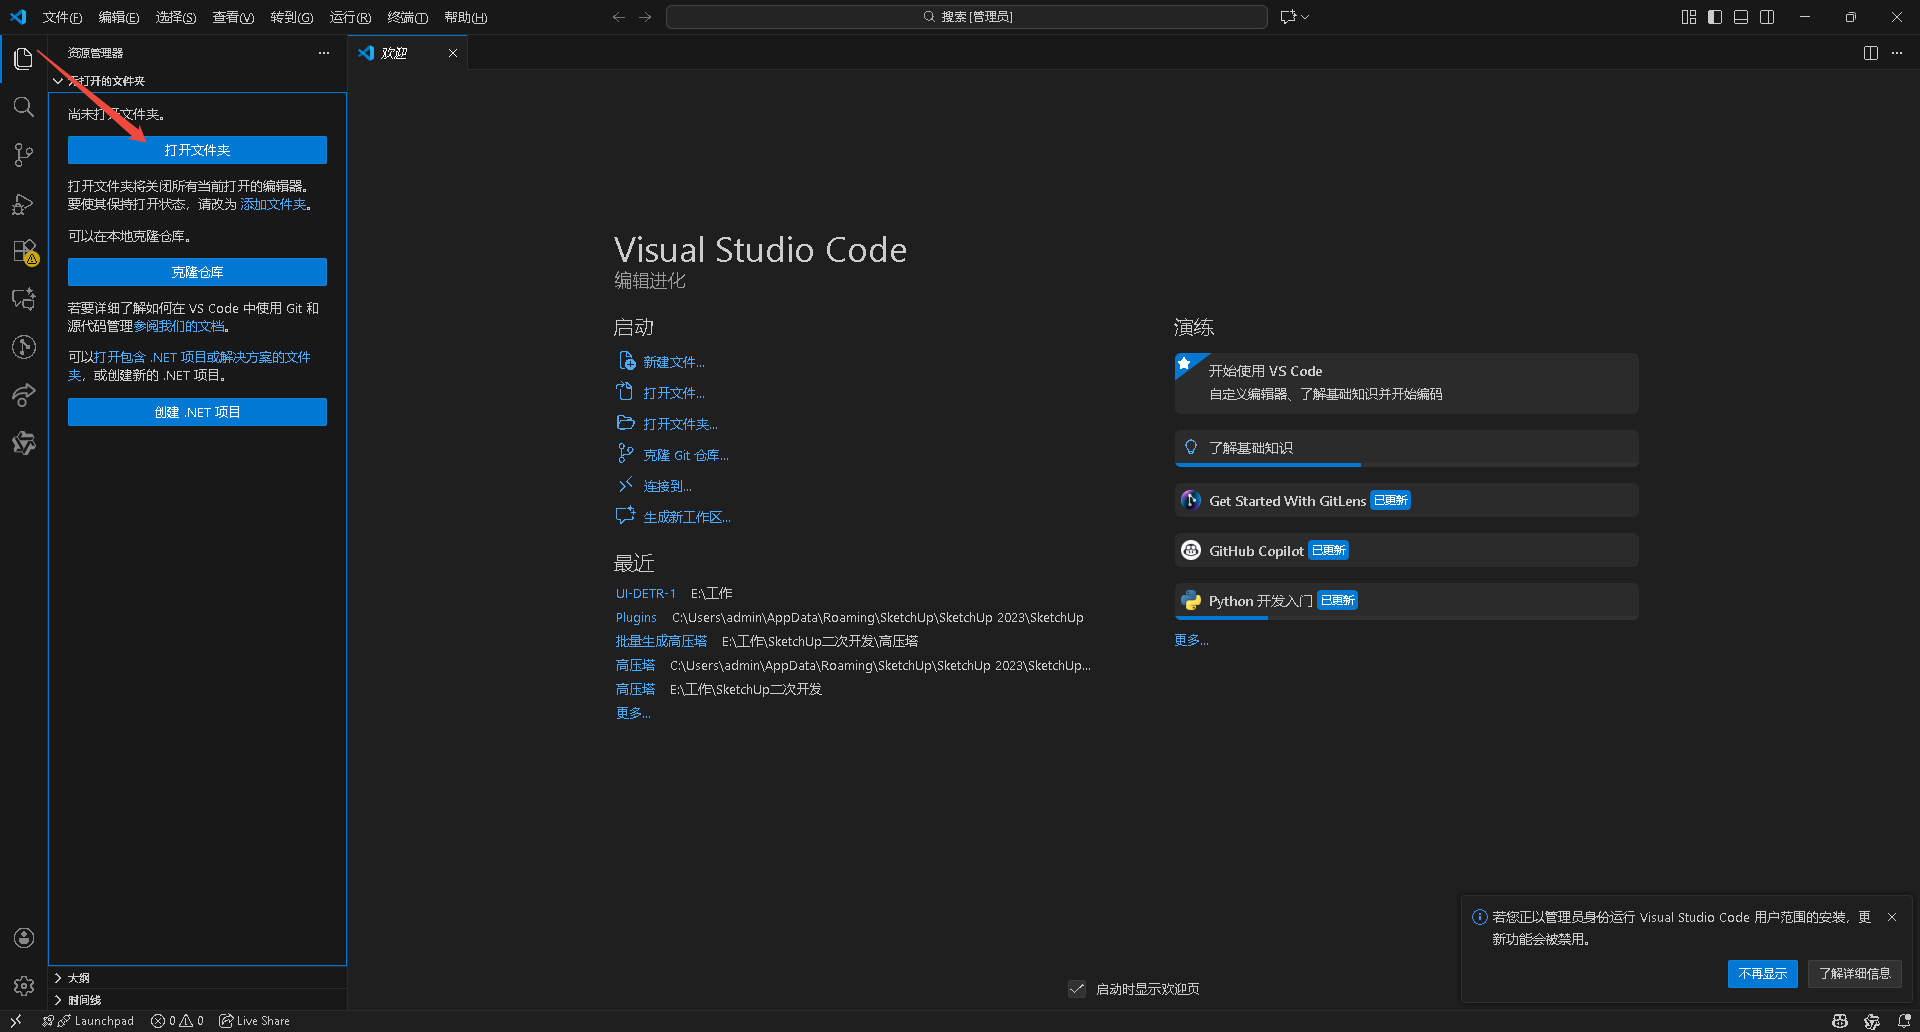Open the chat icon in activity bar
Viewport: 1920px width, 1032px height.
point(23,299)
